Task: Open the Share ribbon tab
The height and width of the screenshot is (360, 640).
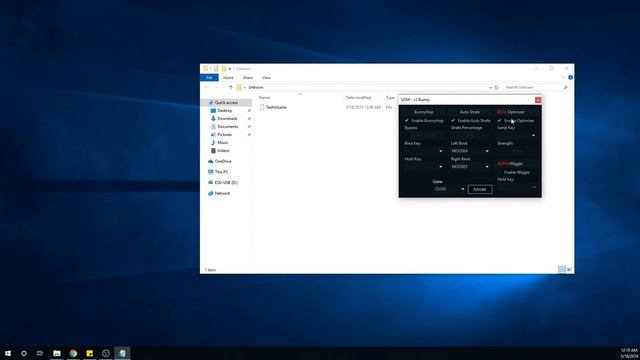Action: point(248,78)
